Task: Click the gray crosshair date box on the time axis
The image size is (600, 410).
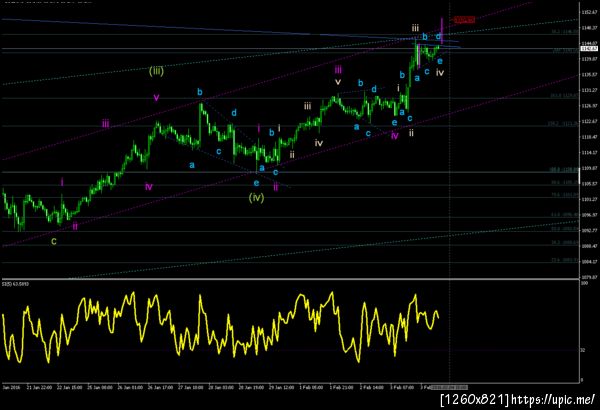Action: [x=449, y=387]
